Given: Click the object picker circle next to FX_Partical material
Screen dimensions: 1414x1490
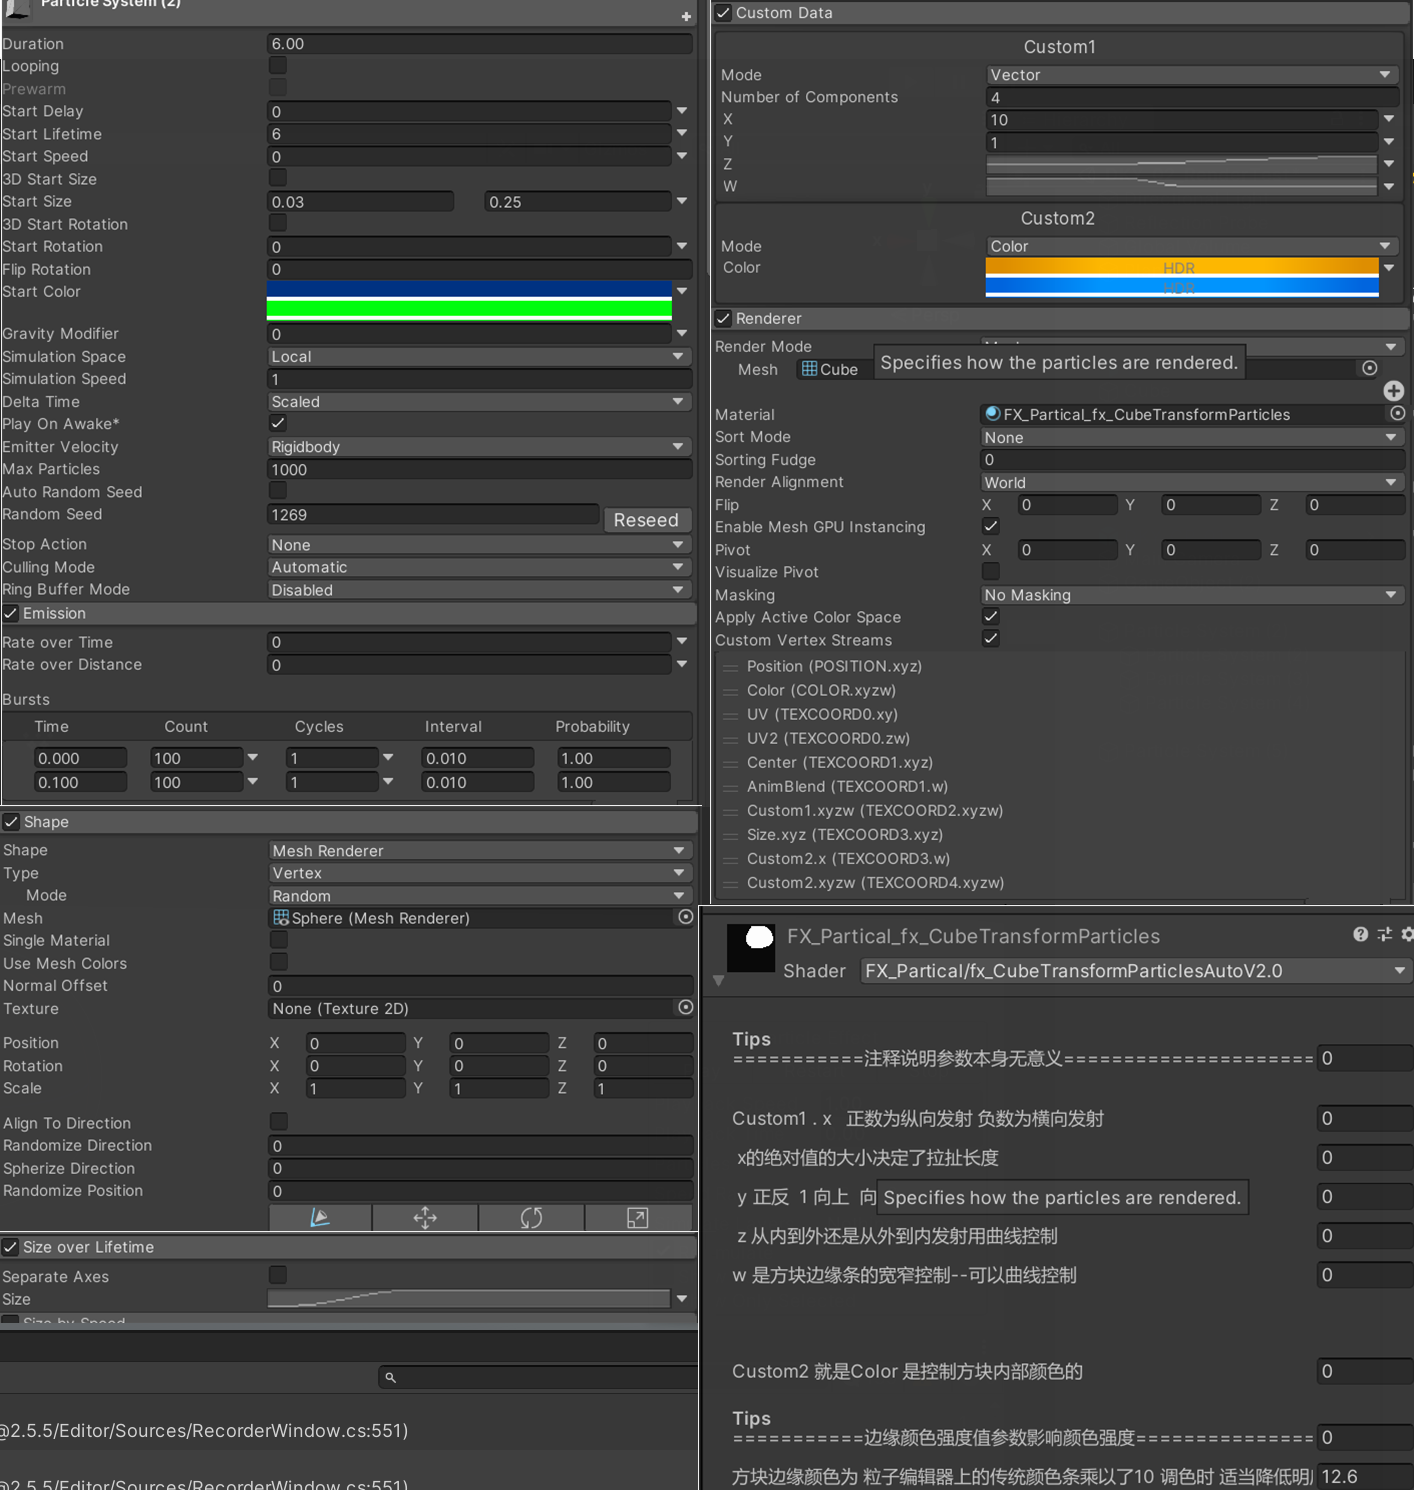Looking at the screenshot, I should 1398,413.
